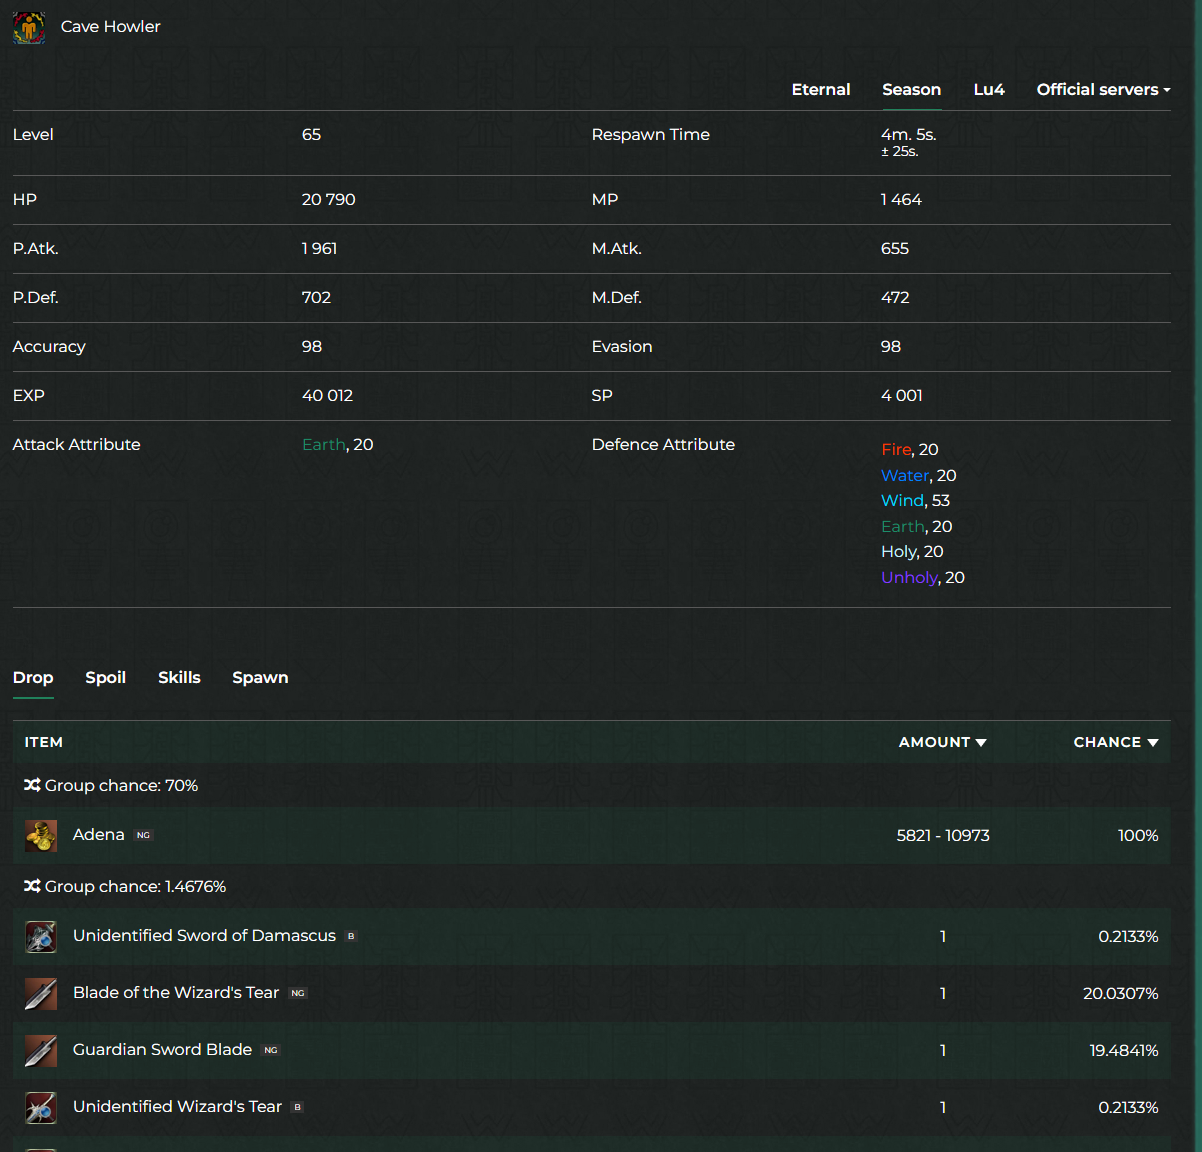Click Blade of the Wizard's Tear icon
The image size is (1202, 1152).
coord(41,994)
